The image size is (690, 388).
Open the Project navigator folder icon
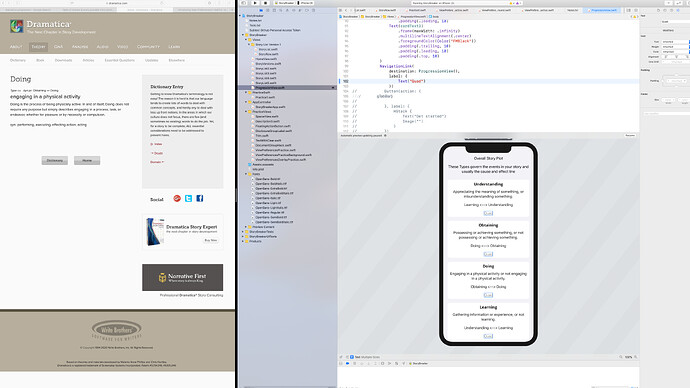[x=261, y=10]
